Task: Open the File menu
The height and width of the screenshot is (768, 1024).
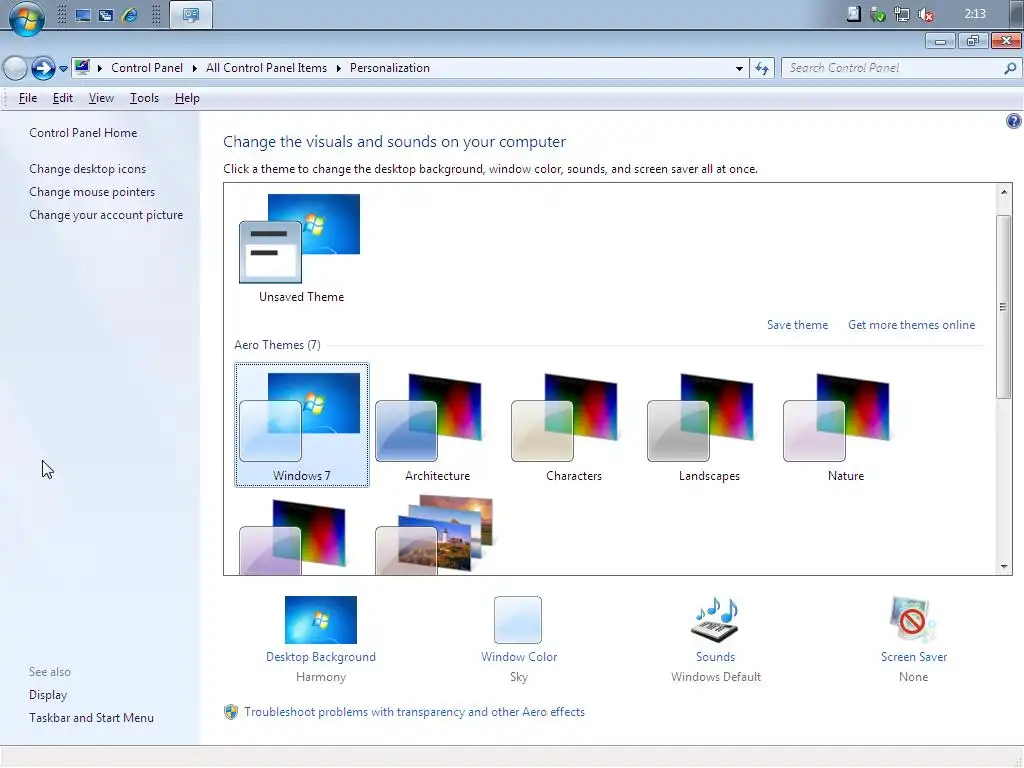Action: point(27,98)
